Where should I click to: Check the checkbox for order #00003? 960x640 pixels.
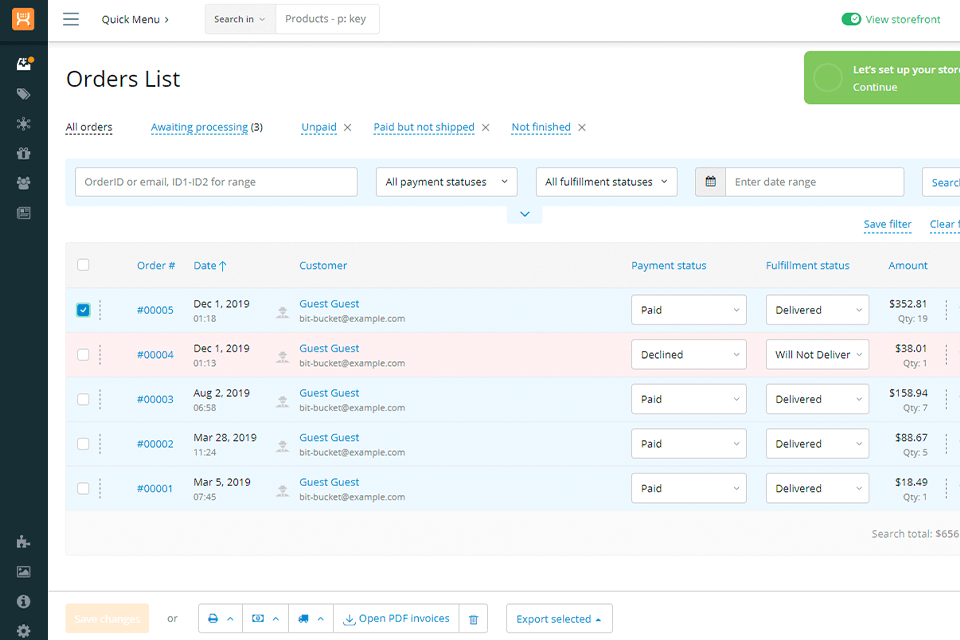83,399
